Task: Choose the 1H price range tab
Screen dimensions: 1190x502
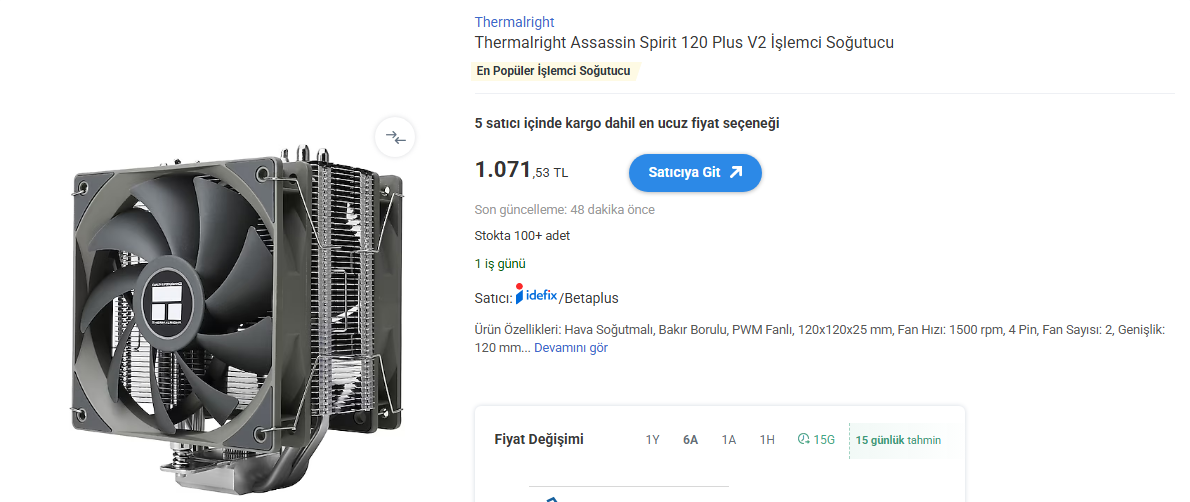Action: [x=767, y=440]
